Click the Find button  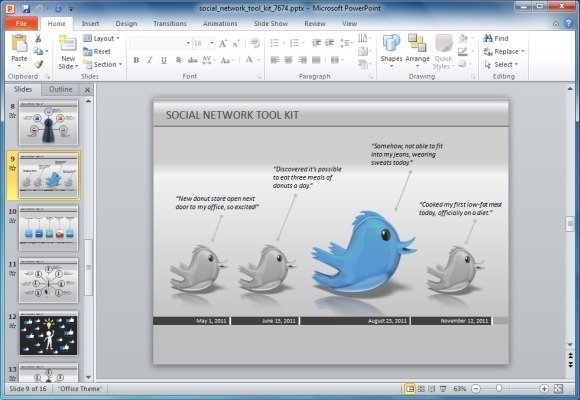tap(496, 38)
